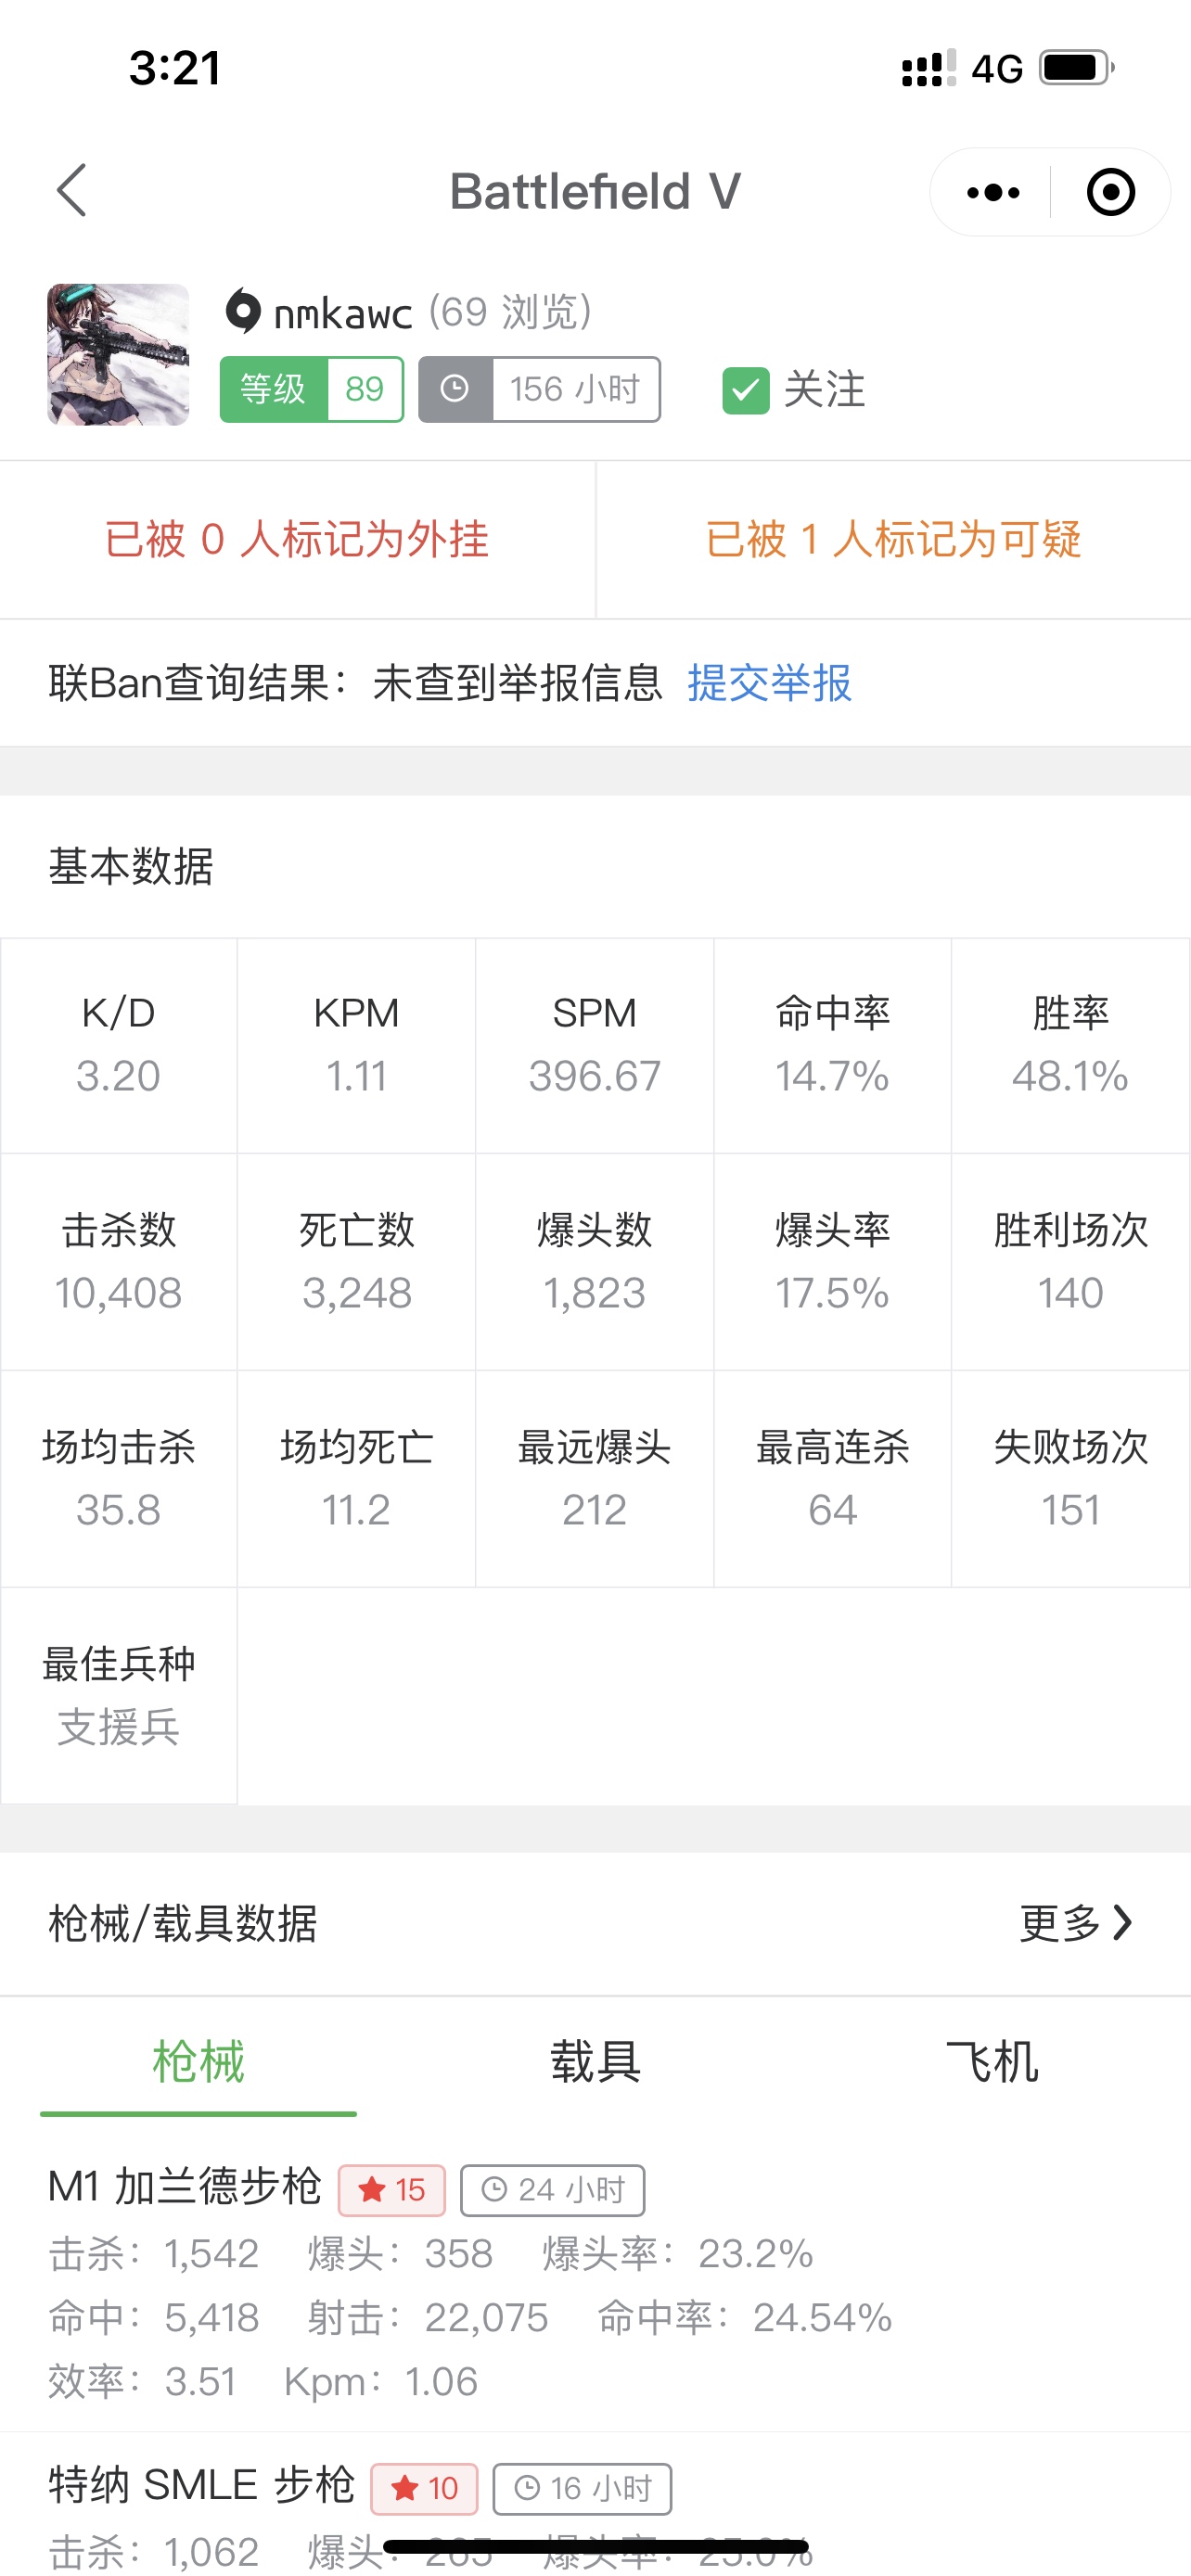Tap the circular close mini program icon
The width and height of the screenshot is (1191, 2576).
1110,192
